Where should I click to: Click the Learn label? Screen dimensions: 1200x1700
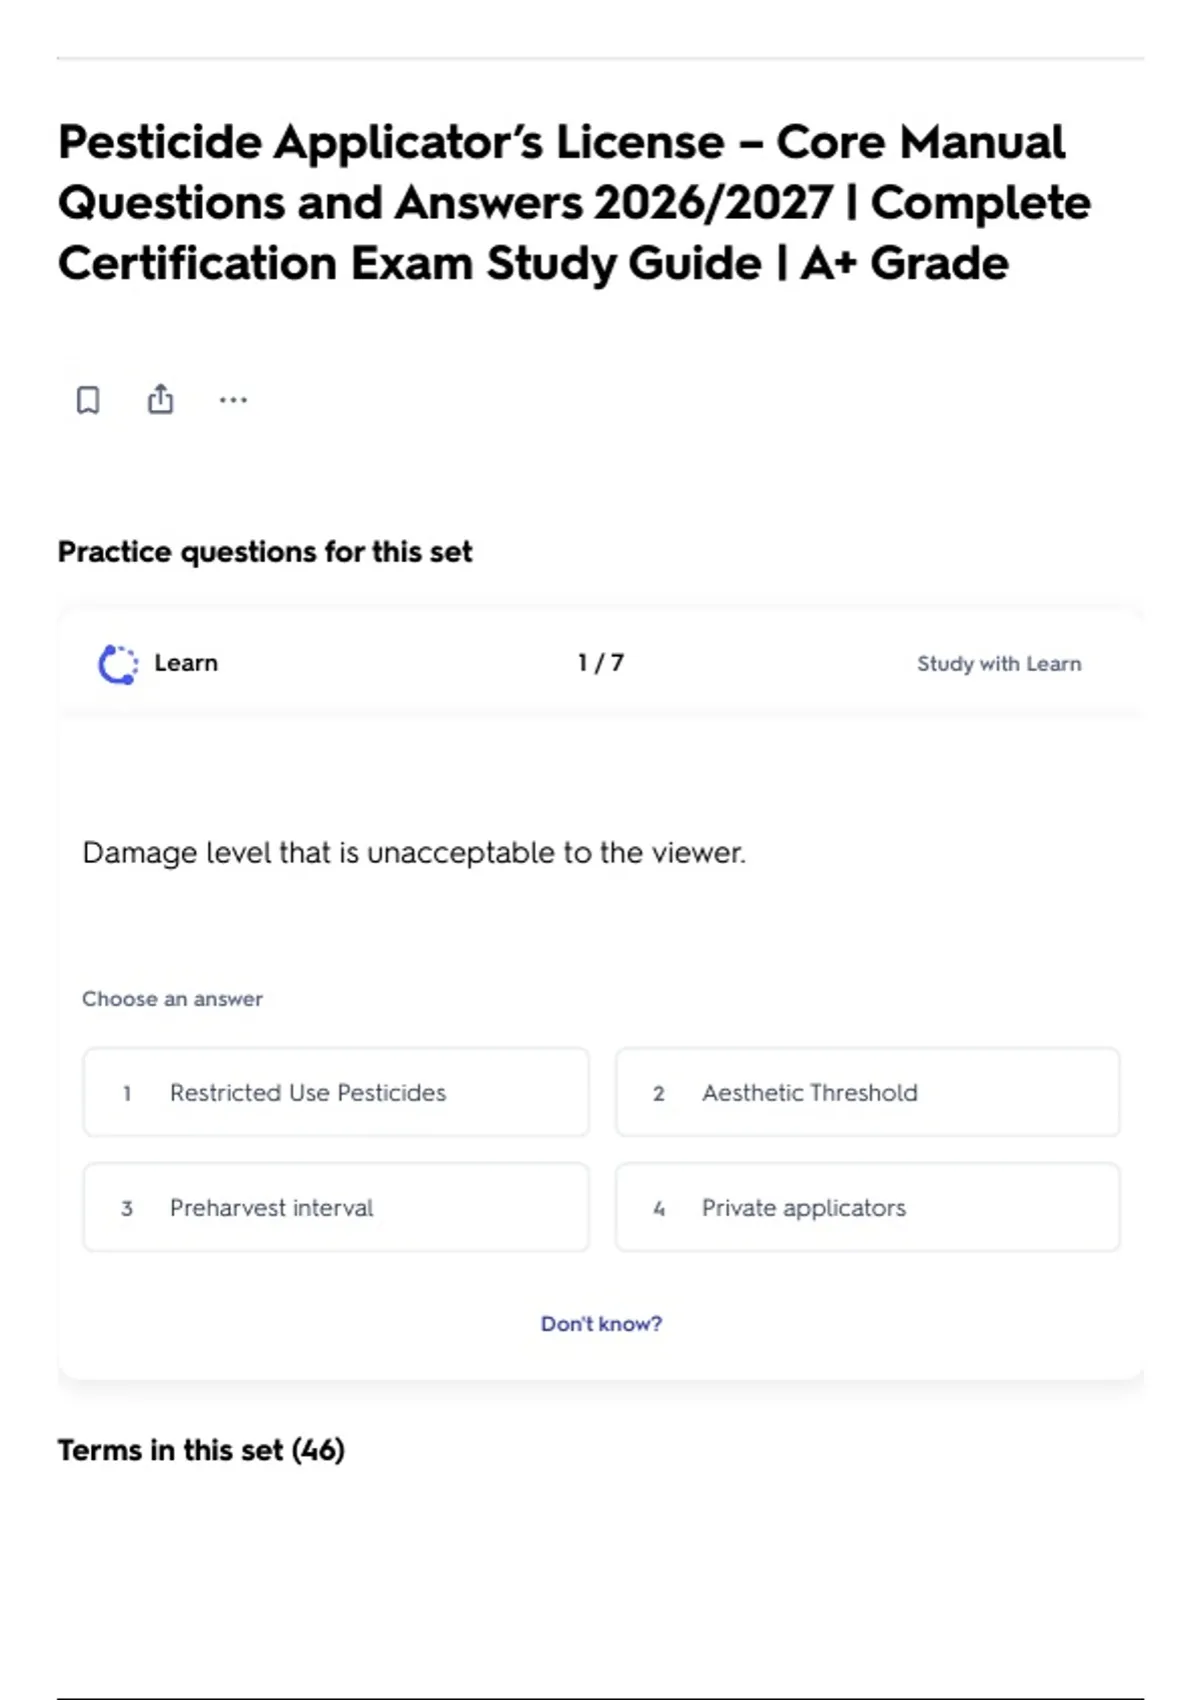point(186,663)
